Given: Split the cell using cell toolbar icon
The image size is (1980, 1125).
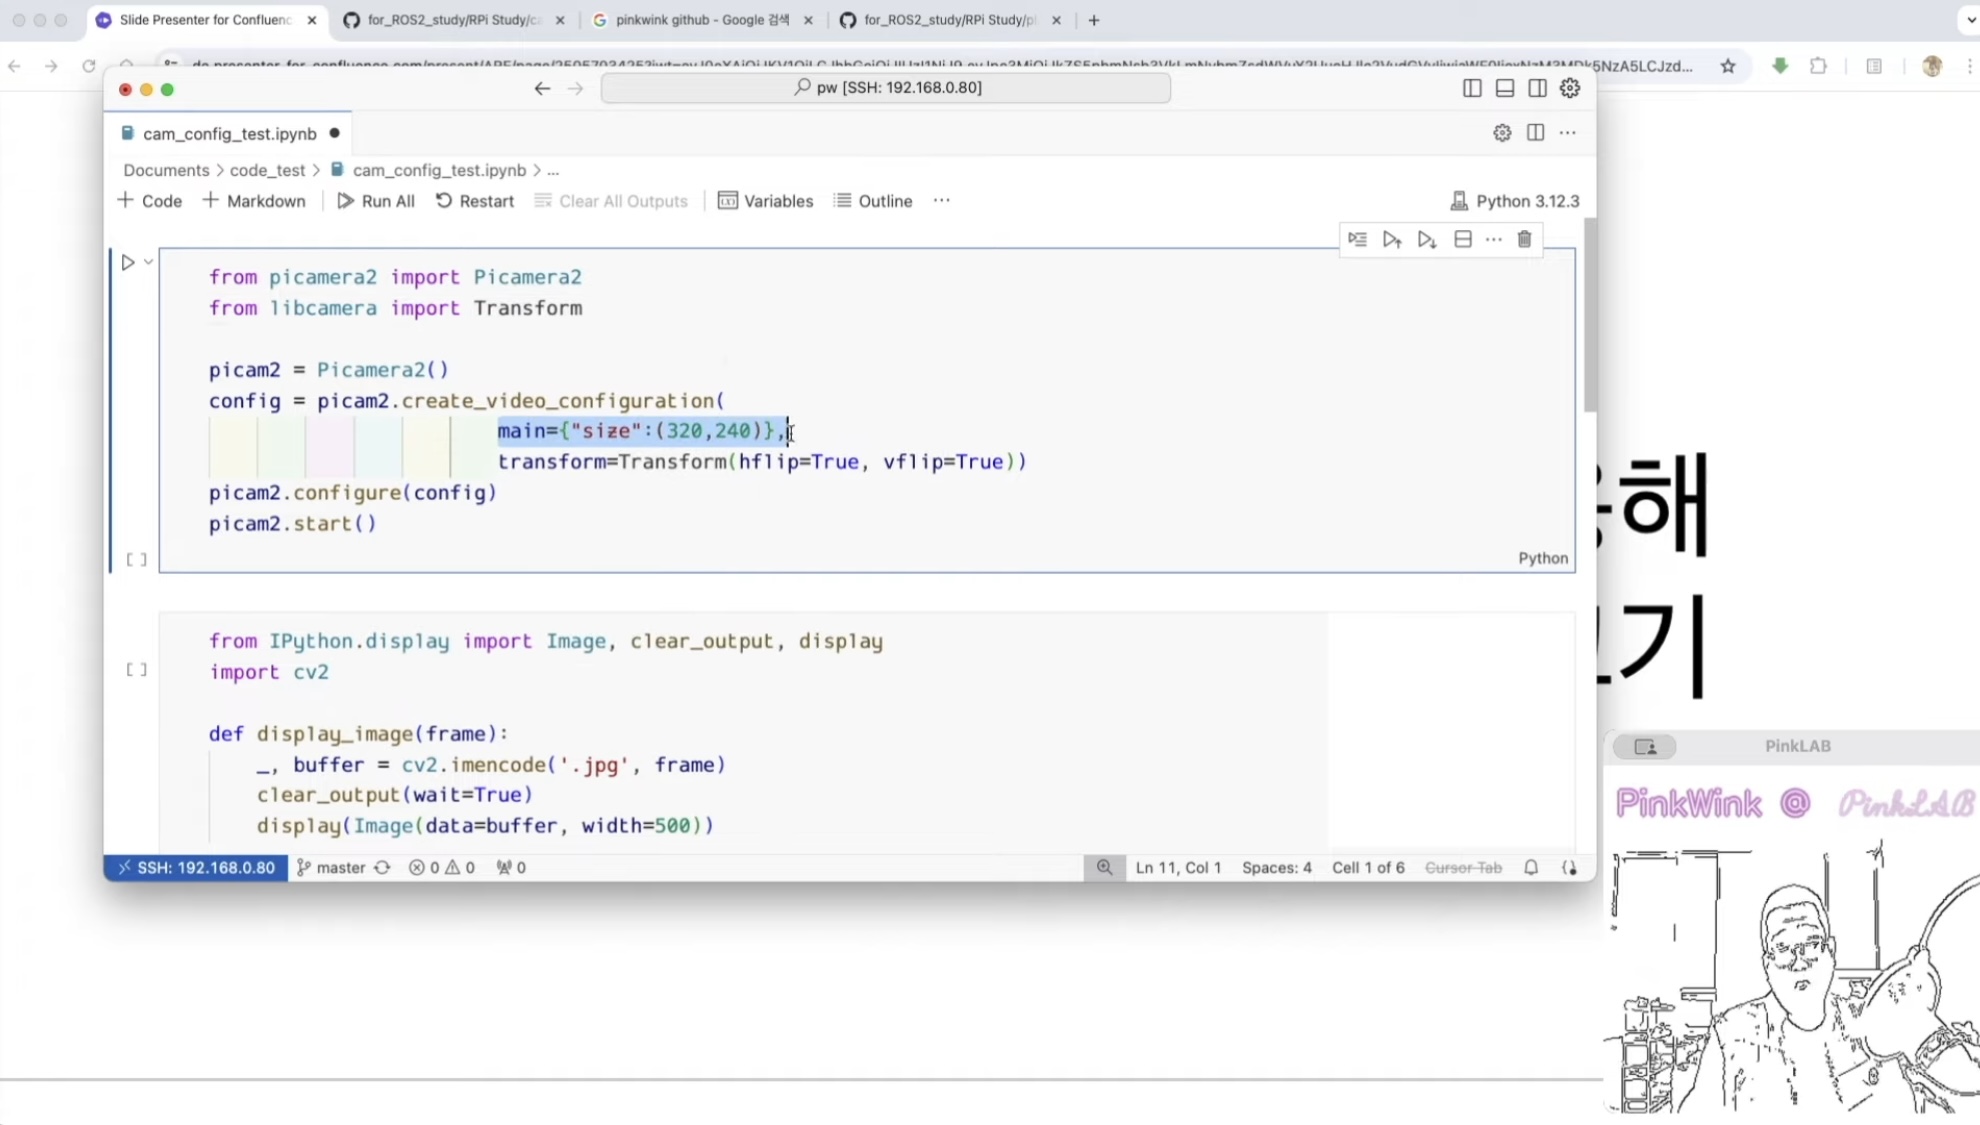Looking at the screenshot, I should [1462, 240].
